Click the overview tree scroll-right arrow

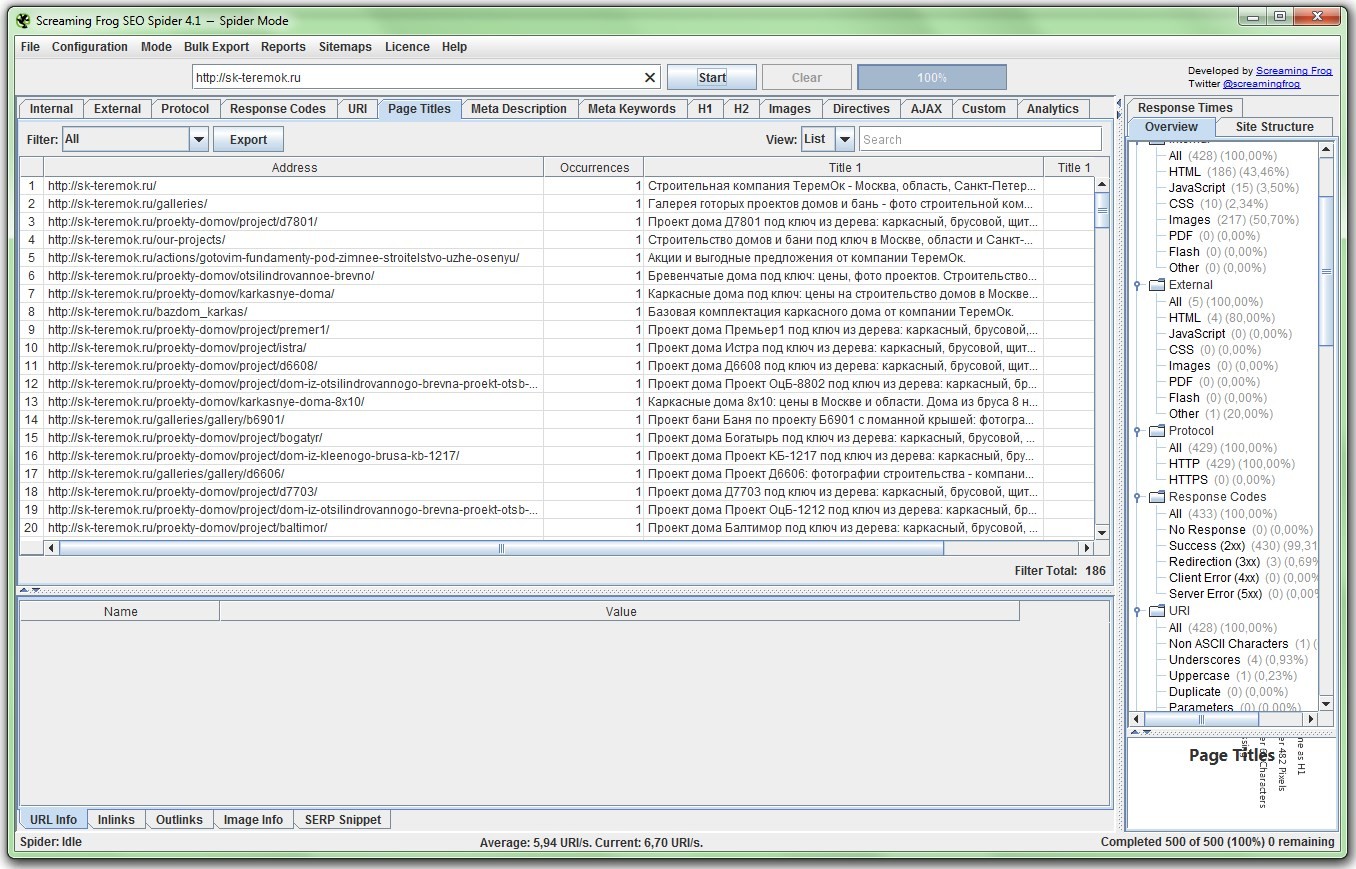point(1310,719)
